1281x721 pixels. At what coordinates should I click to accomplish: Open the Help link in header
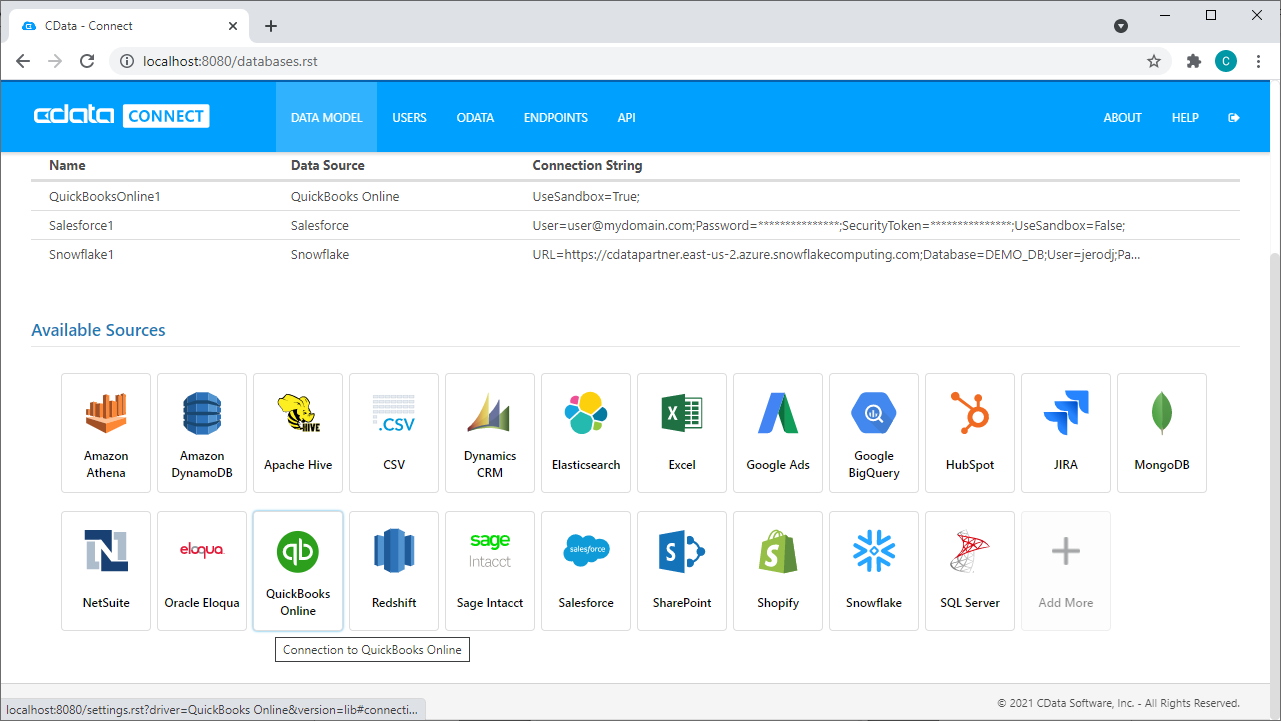point(1185,117)
